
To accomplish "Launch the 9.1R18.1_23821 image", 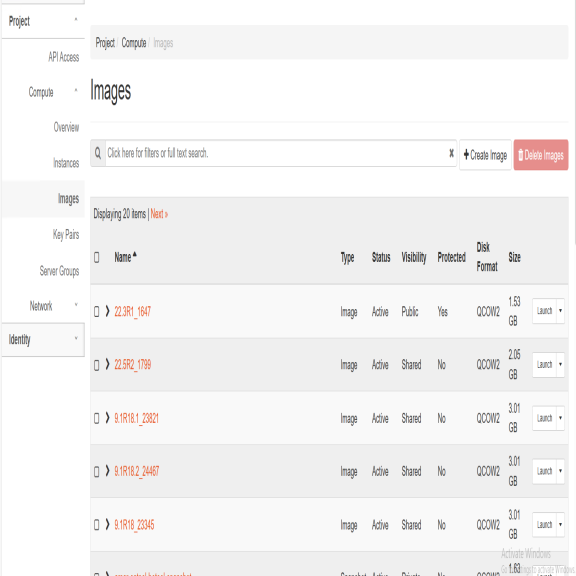I will (x=544, y=418).
